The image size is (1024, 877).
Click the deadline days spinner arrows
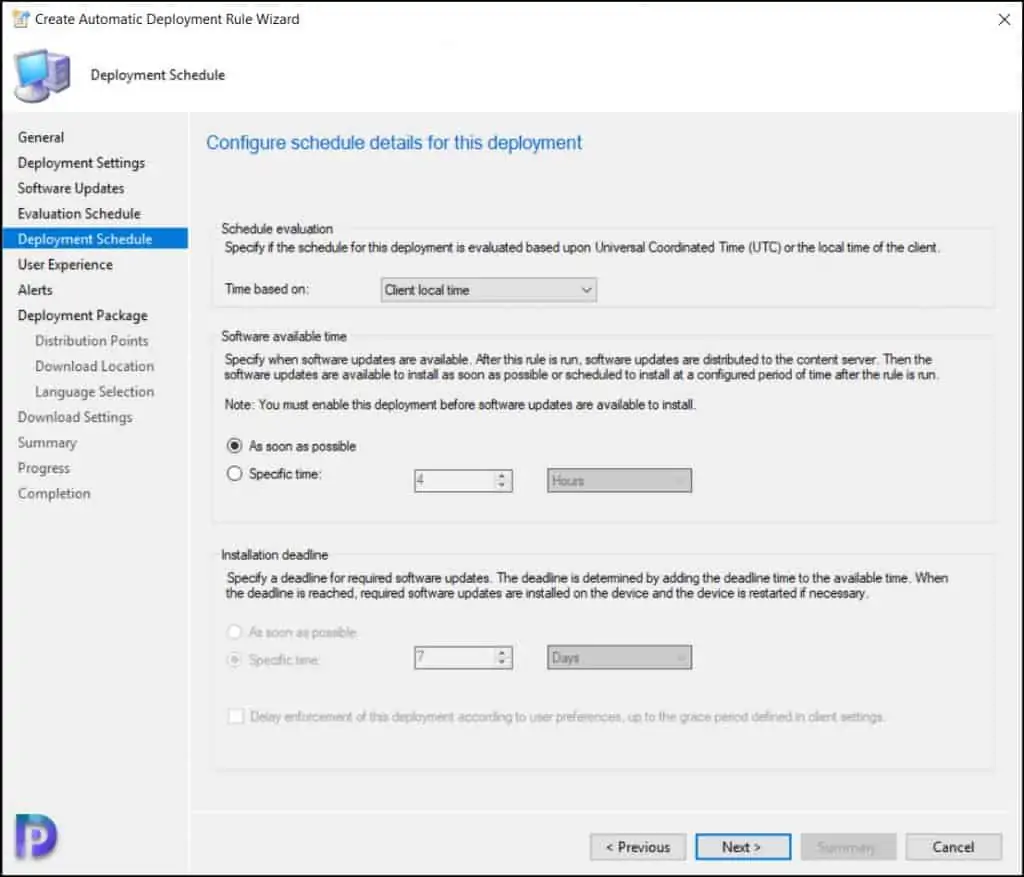click(502, 658)
